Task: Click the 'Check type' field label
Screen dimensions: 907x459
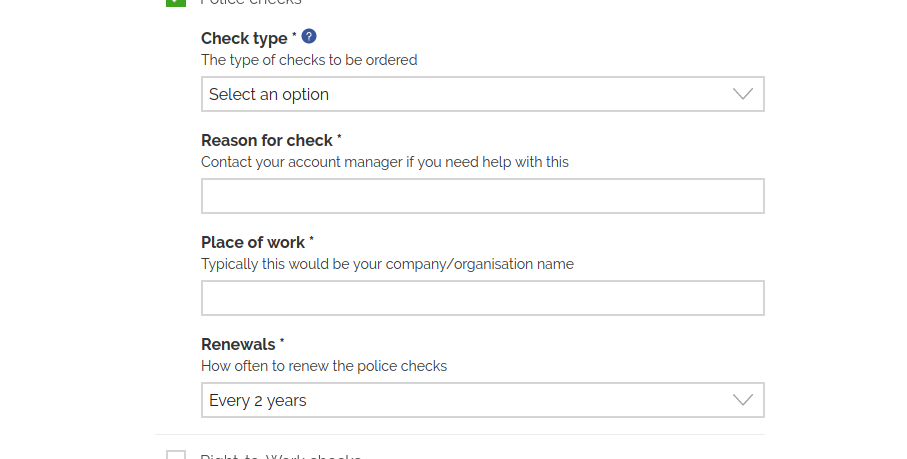Action: click(244, 39)
